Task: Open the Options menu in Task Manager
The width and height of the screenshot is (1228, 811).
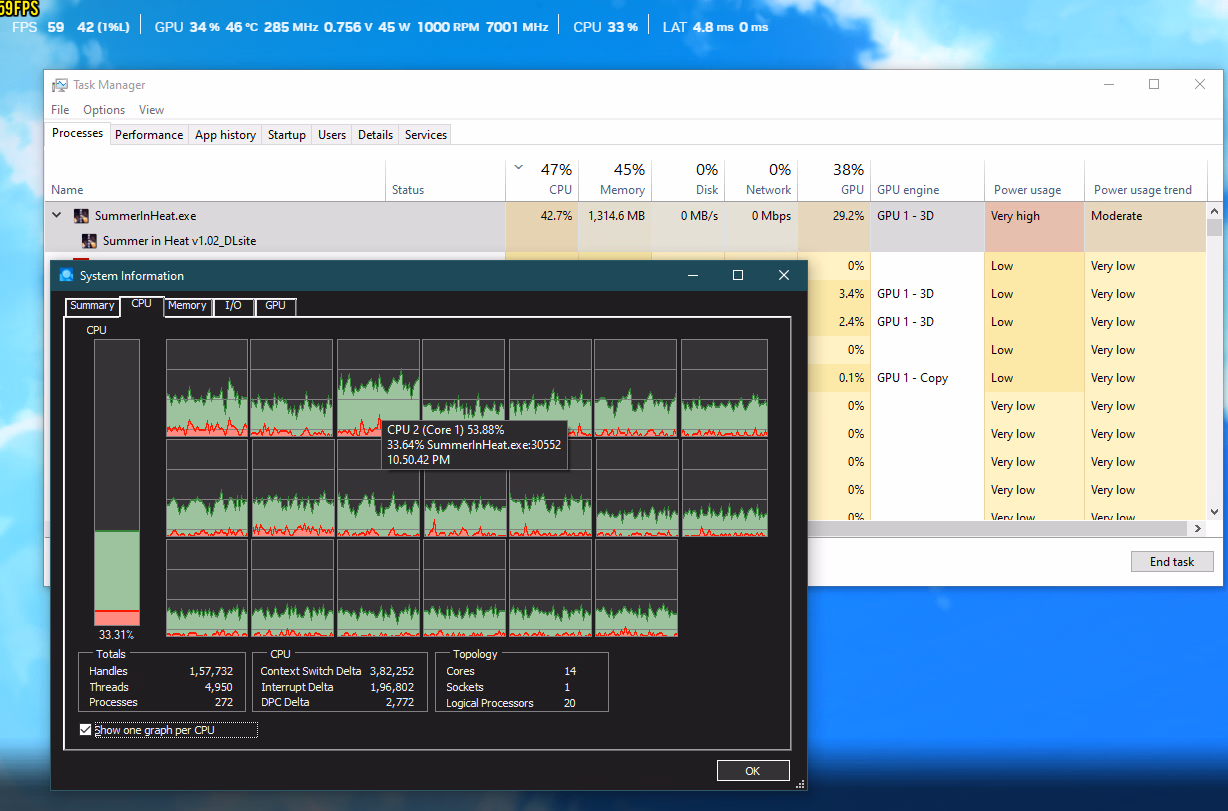Action: (x=104, y=110)
